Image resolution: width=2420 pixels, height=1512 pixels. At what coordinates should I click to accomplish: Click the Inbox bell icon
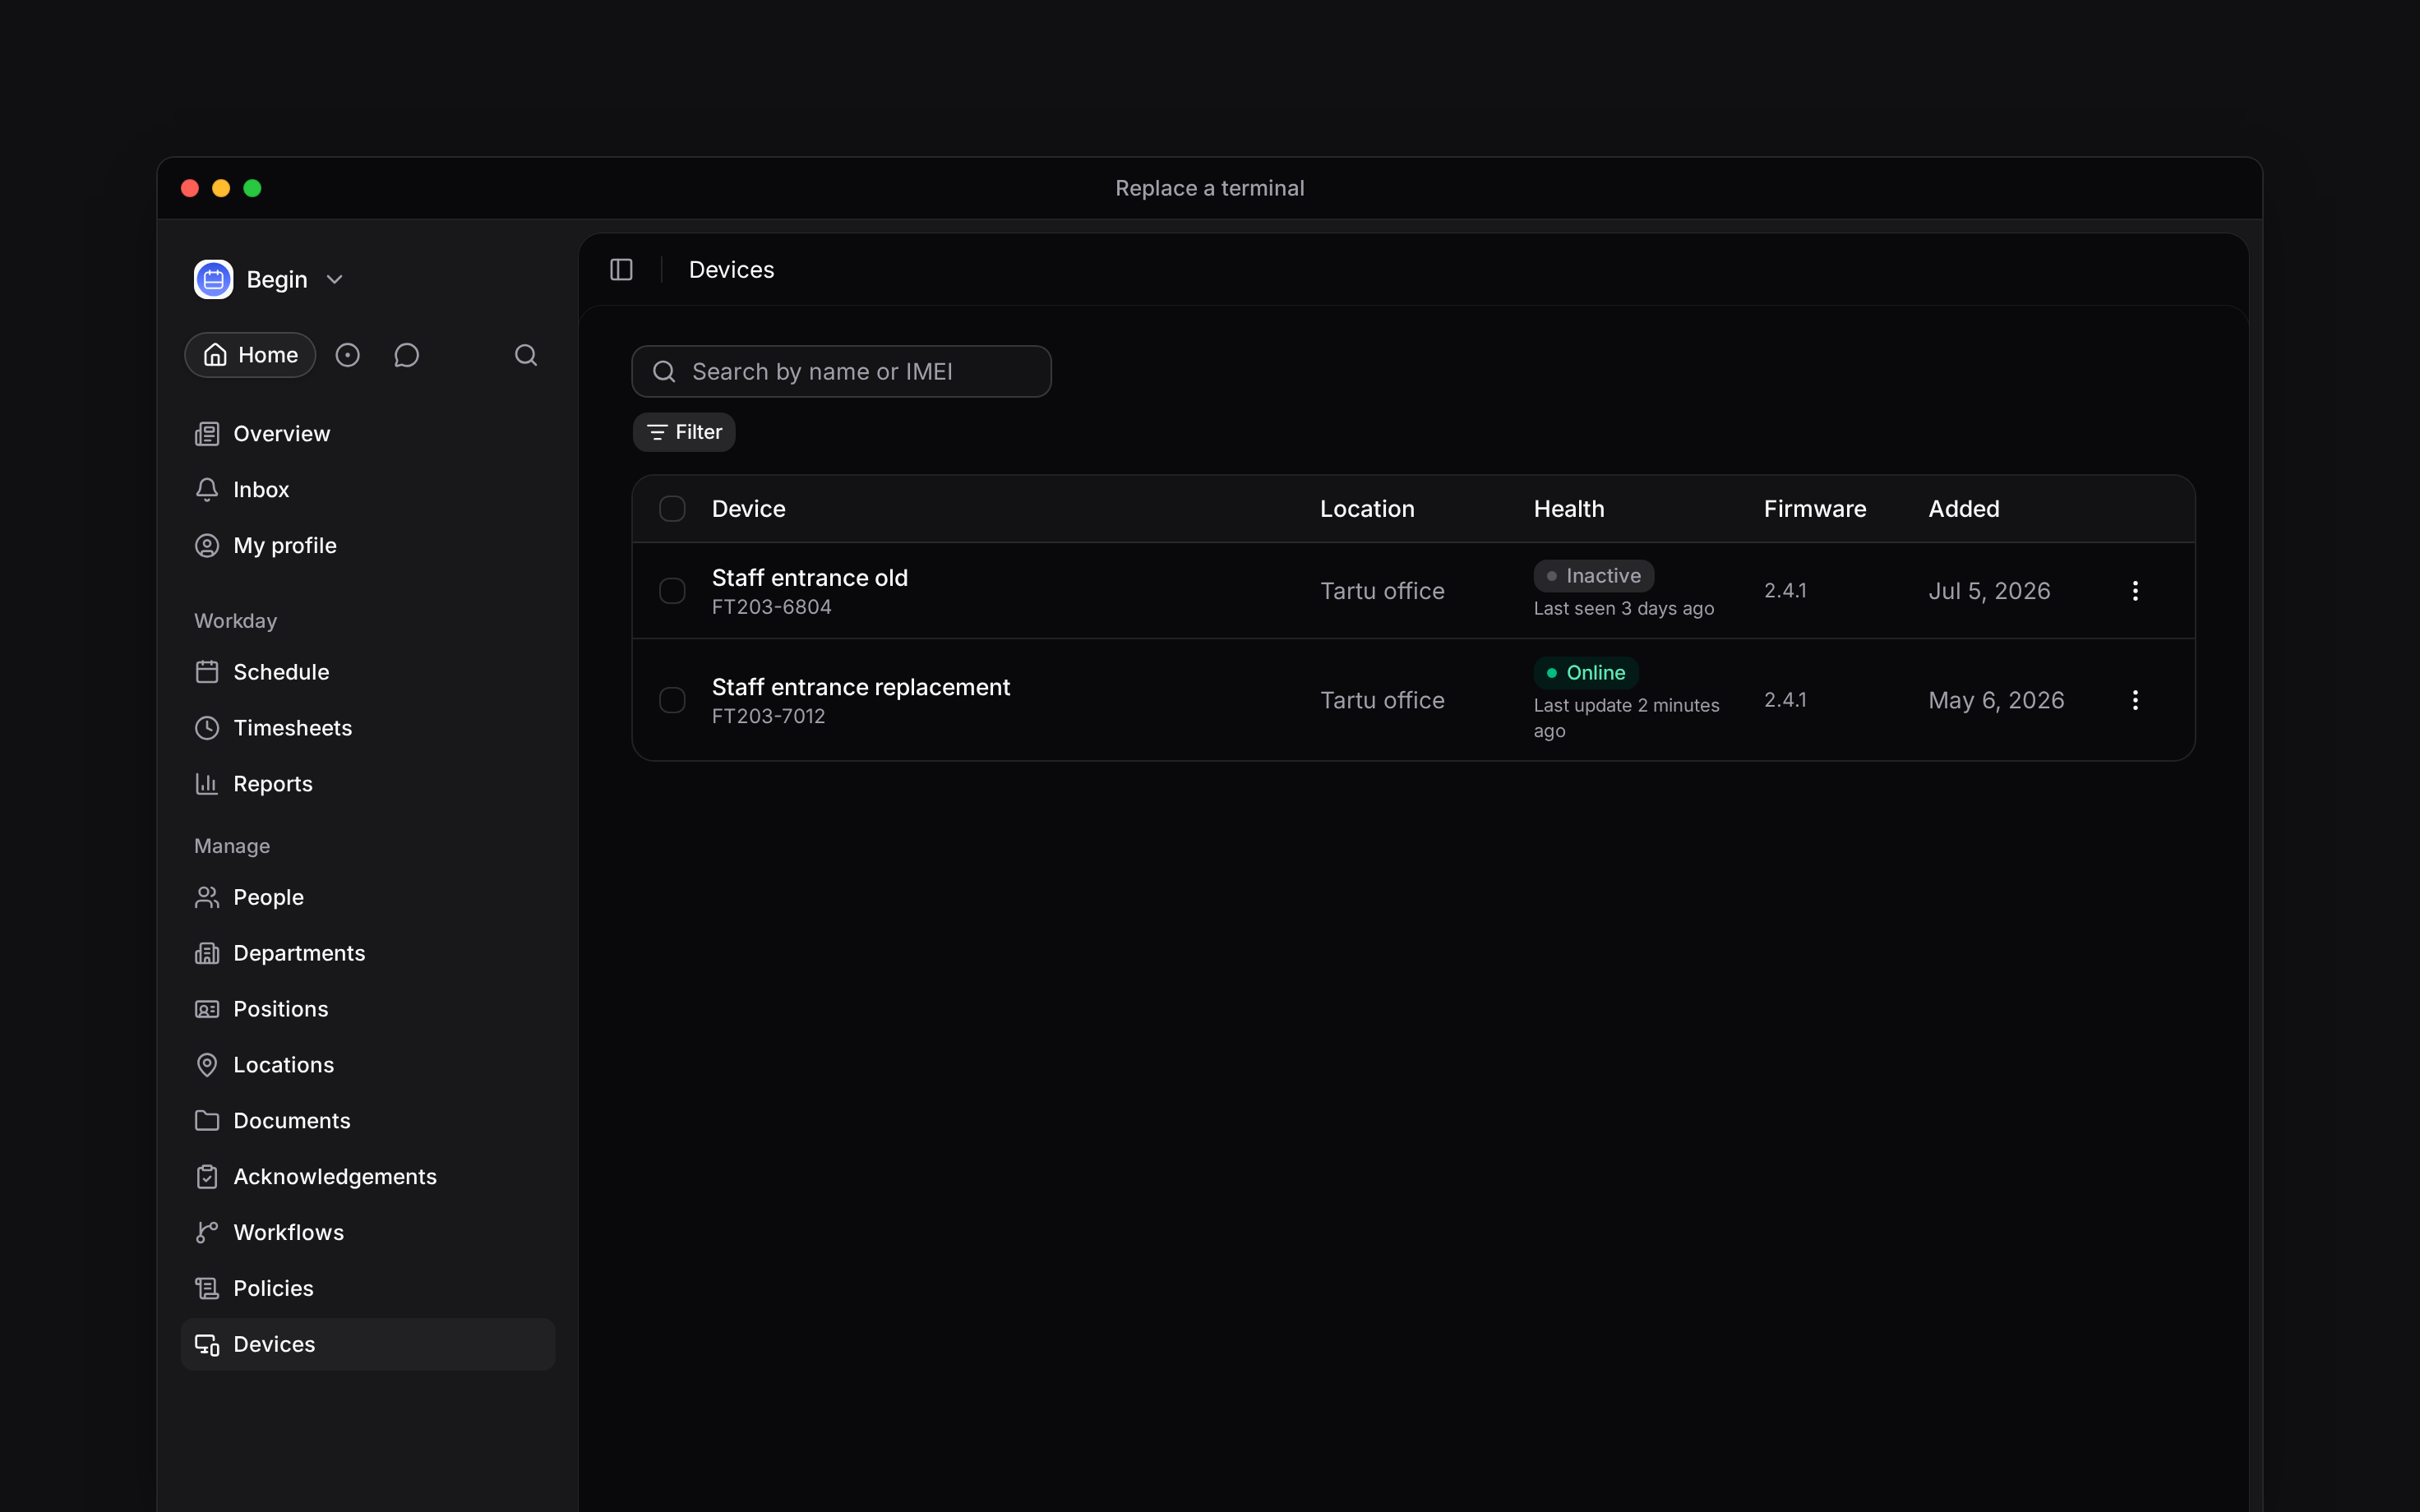(x=207, y=490)
